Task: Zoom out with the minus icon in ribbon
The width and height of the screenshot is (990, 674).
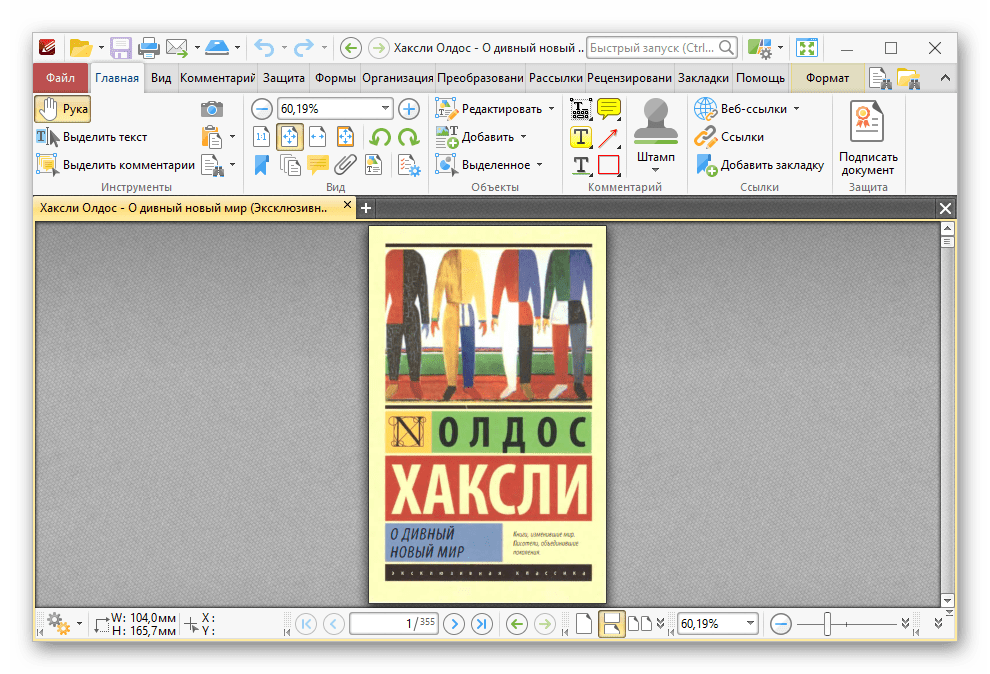Action: tap(261, 109)
